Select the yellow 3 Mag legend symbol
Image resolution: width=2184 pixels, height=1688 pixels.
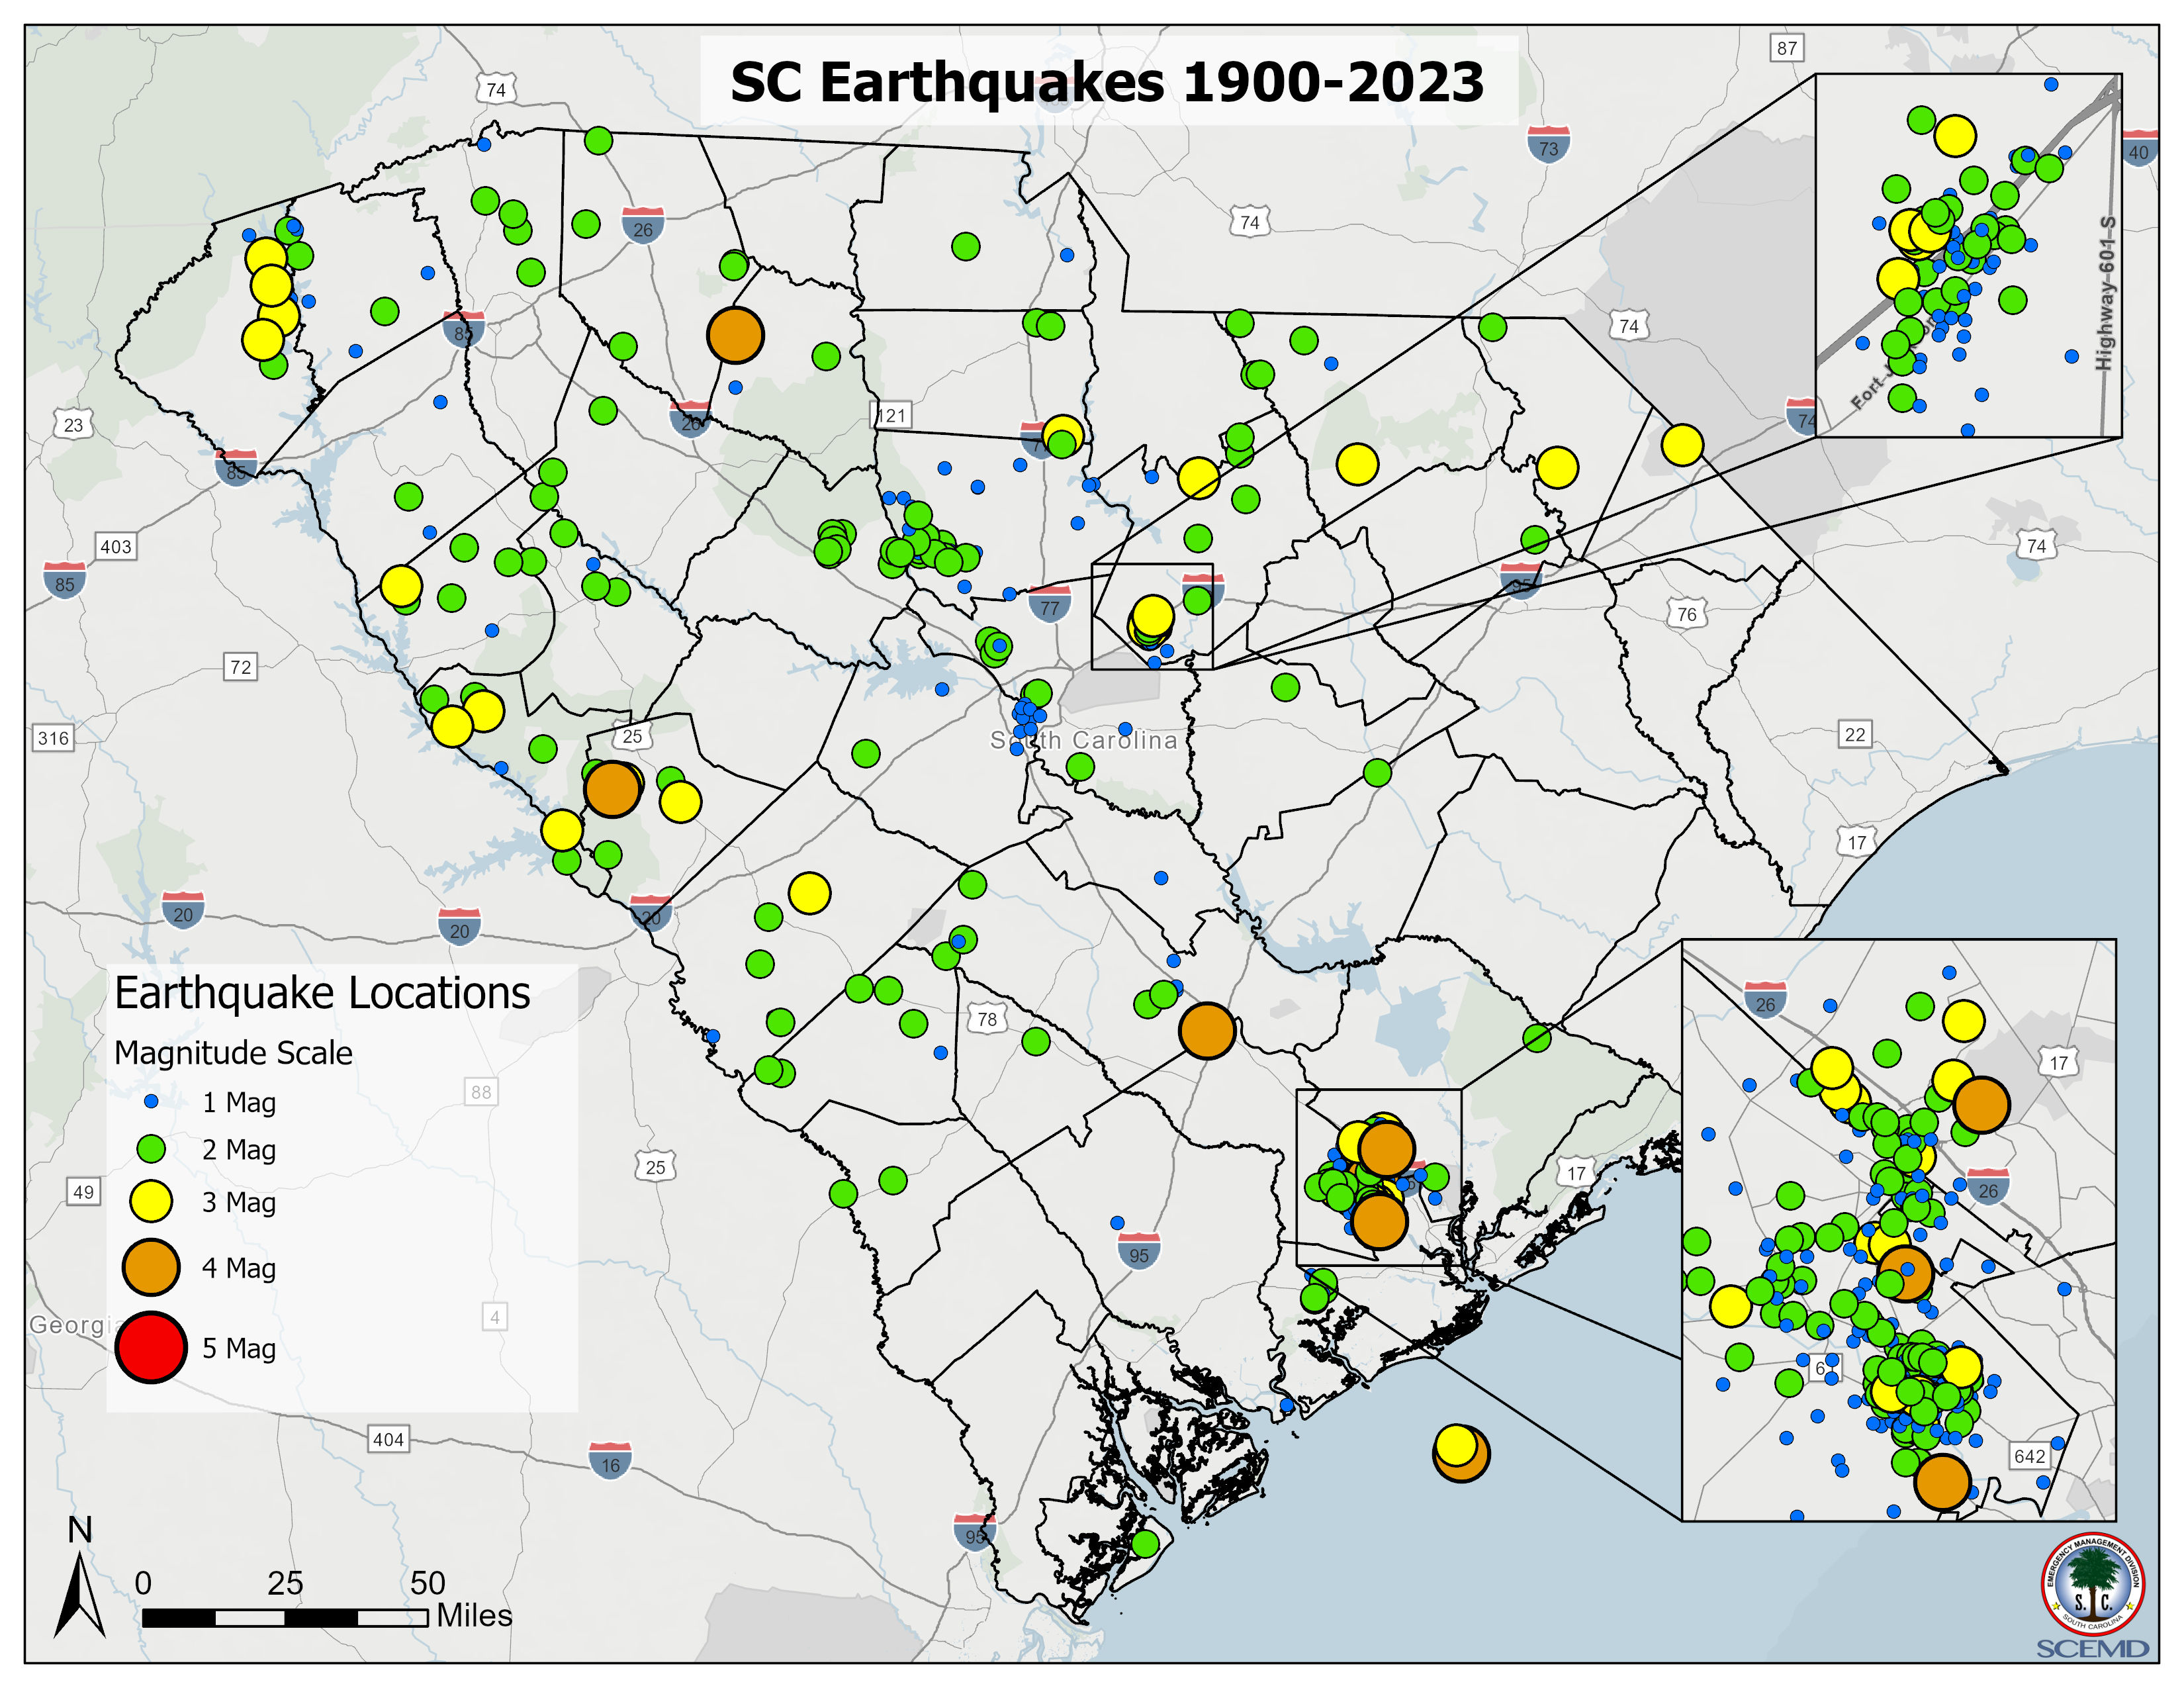pyautogui.click(x=151, y=1201)
